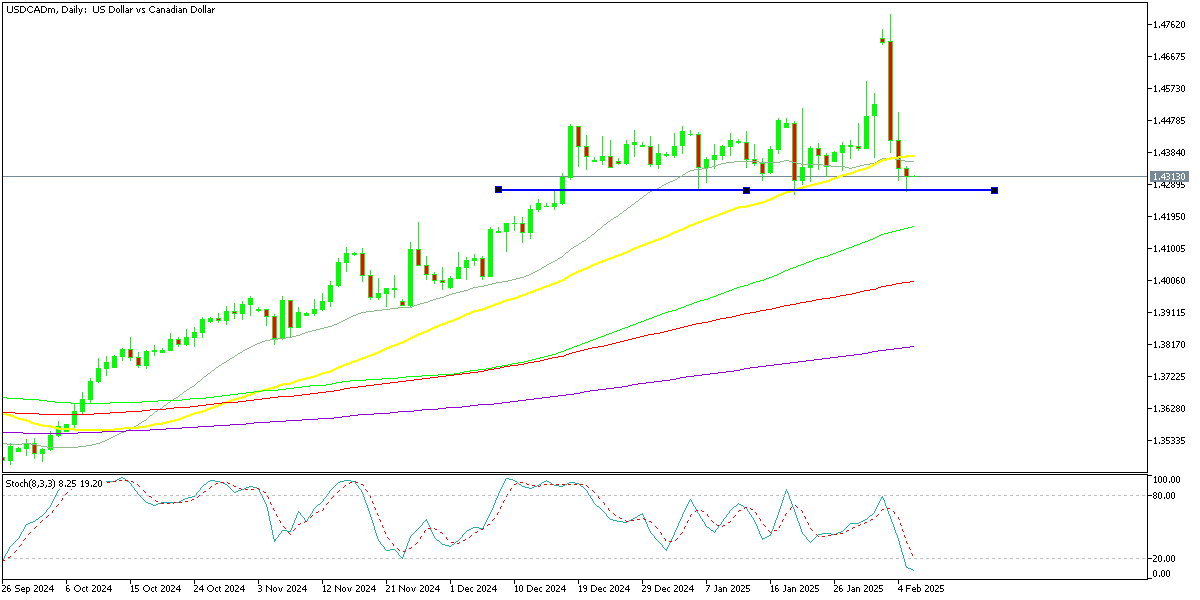Click the 10 Dec 2024 date label
The image size is (1200, 600).
tap(540, 589)
